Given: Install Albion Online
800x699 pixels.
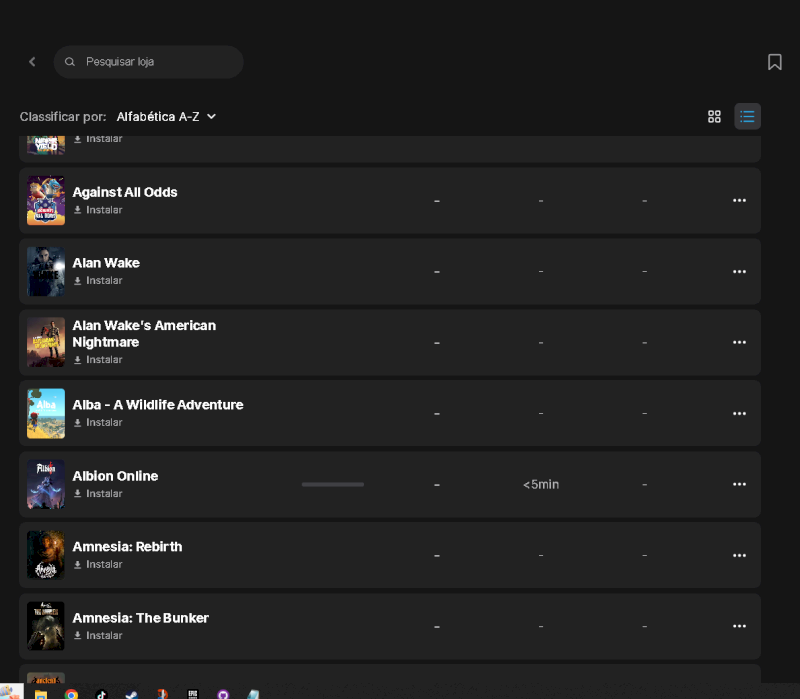Looking at the screenshot, I should pos(98,493).
